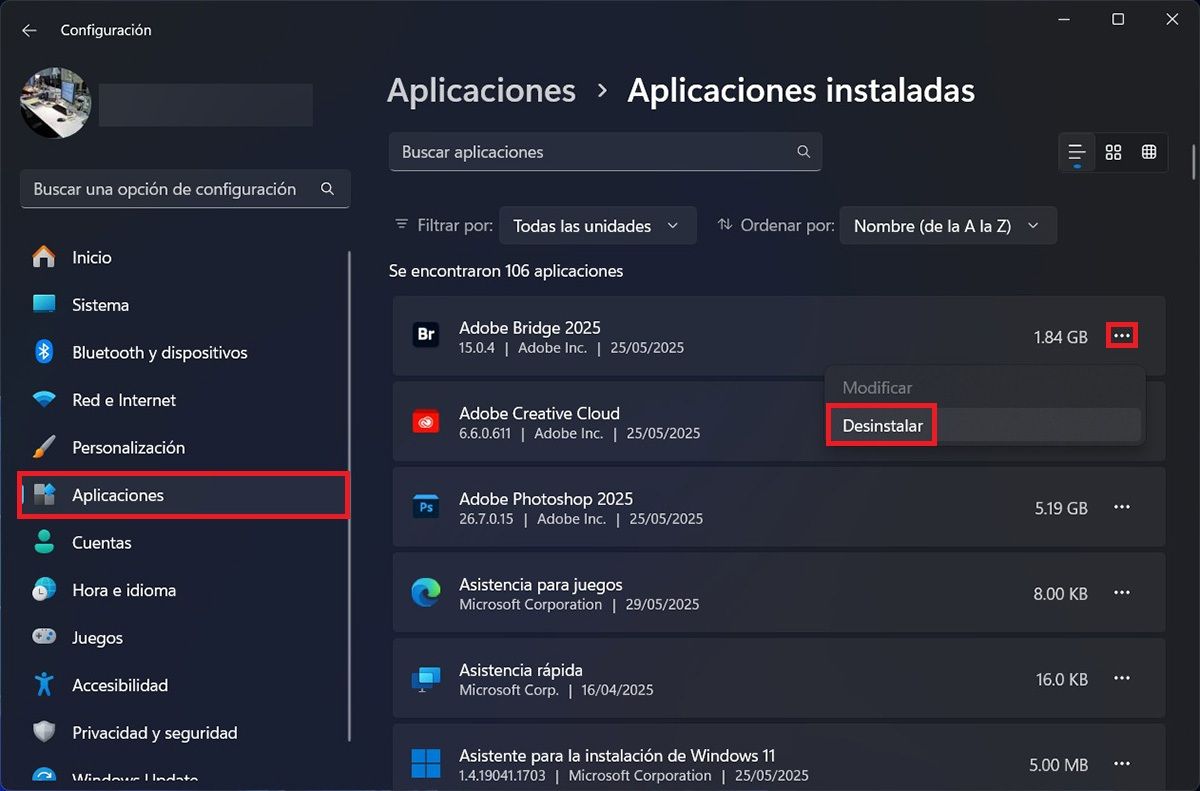Screen dimensions: 1200x791
Task: Click the Adobe Bridge 2025 Br icon
Action: click(x=426, y=336)
